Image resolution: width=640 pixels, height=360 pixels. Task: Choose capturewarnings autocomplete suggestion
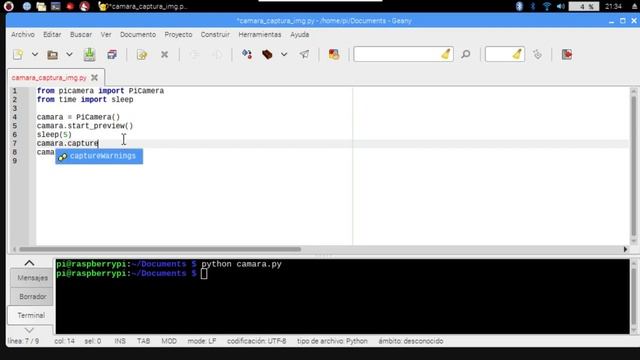tap(99, 156)
